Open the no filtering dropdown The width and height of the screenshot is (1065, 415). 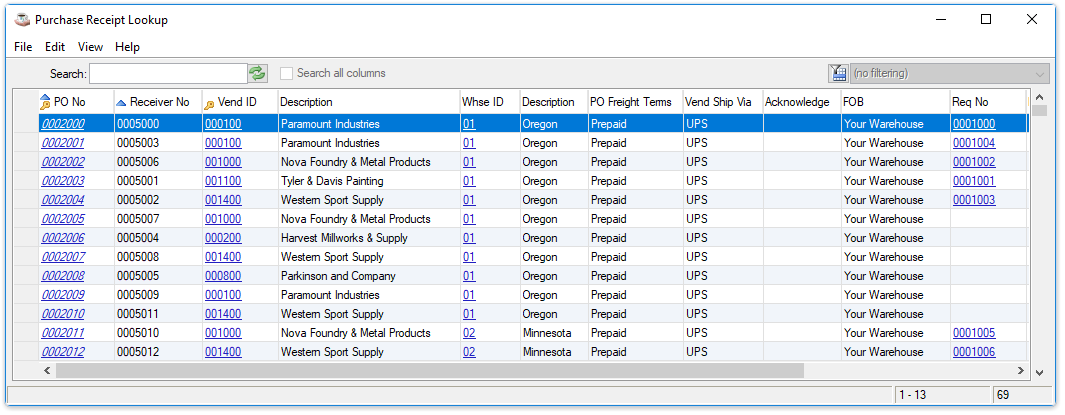click(950, 73)
